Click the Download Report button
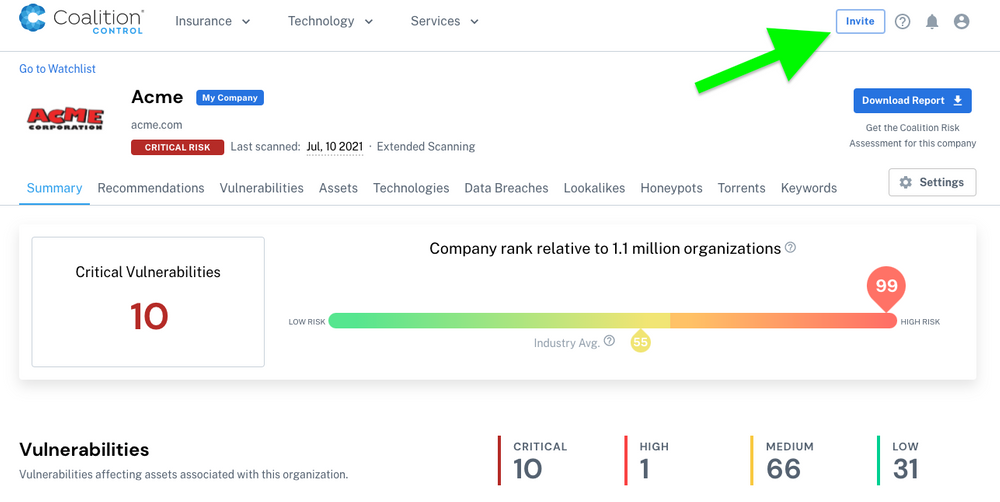 tap(912, 101)
